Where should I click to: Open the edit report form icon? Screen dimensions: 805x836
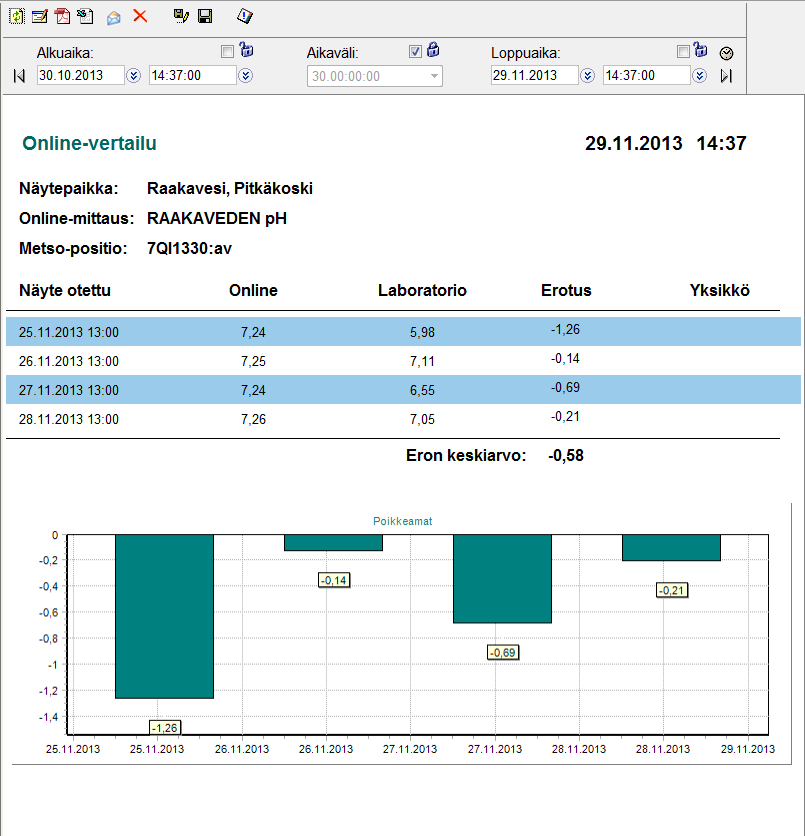39,17
